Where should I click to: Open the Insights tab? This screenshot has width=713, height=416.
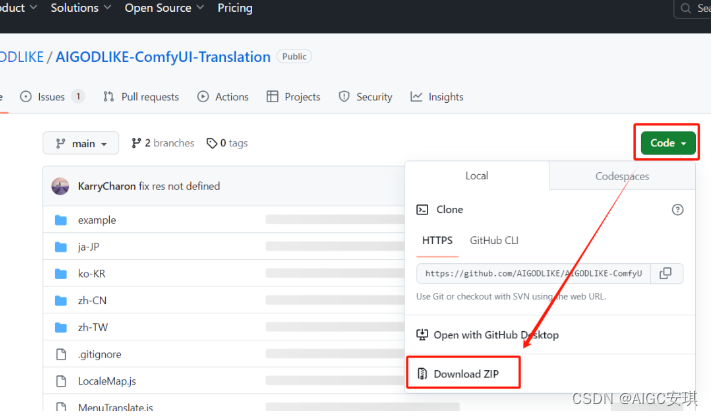(x=437, y=97)
